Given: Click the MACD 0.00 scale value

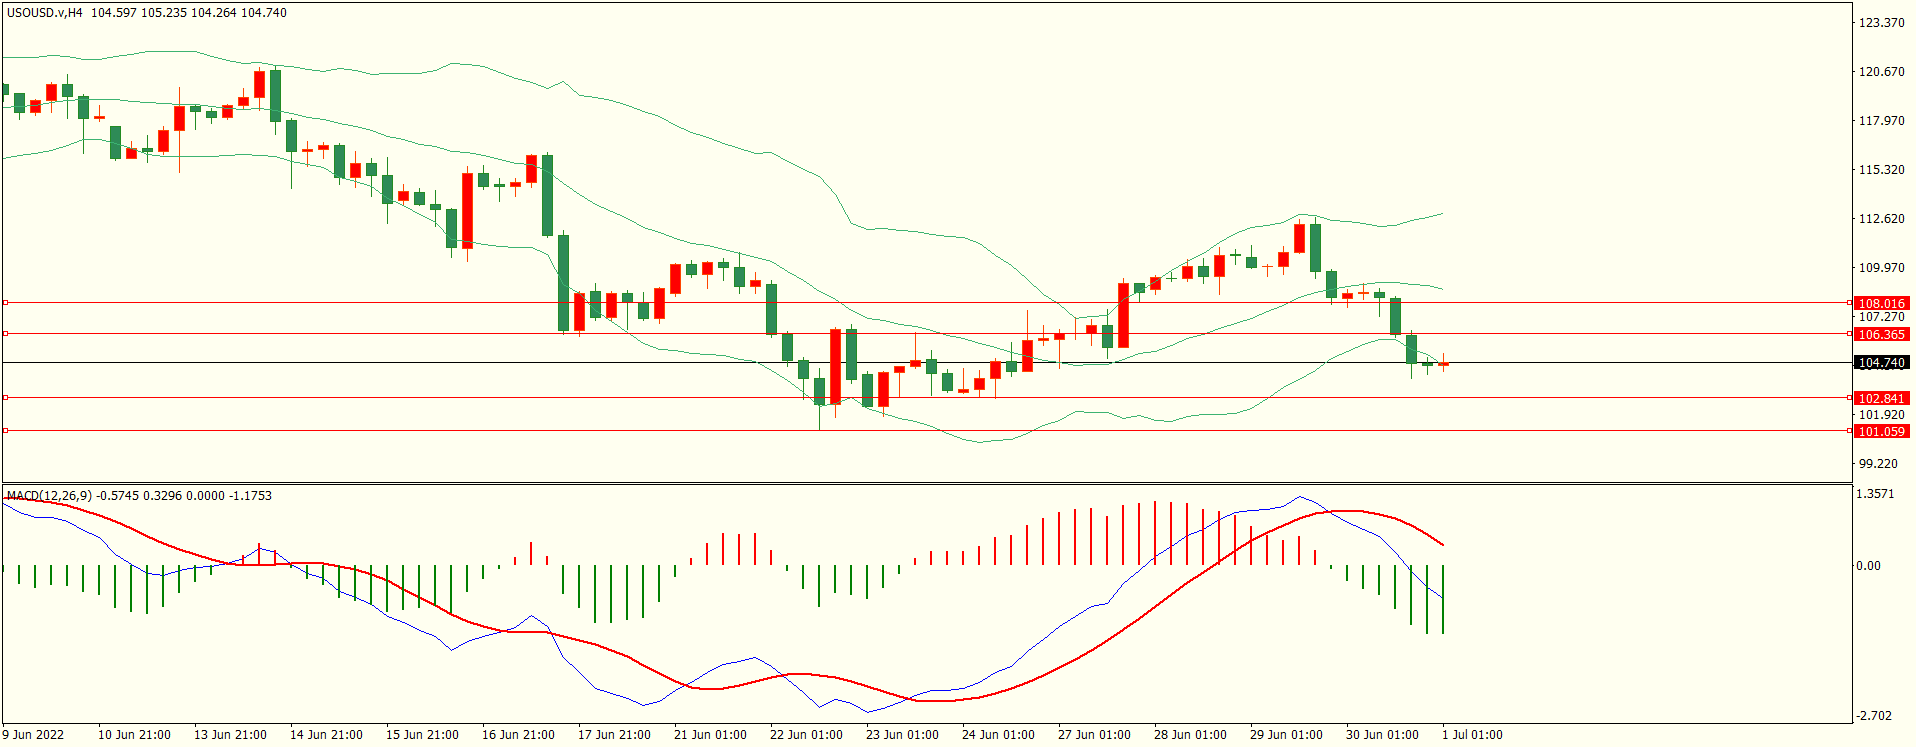Looking at the screenshot, I should [1868, 565].
